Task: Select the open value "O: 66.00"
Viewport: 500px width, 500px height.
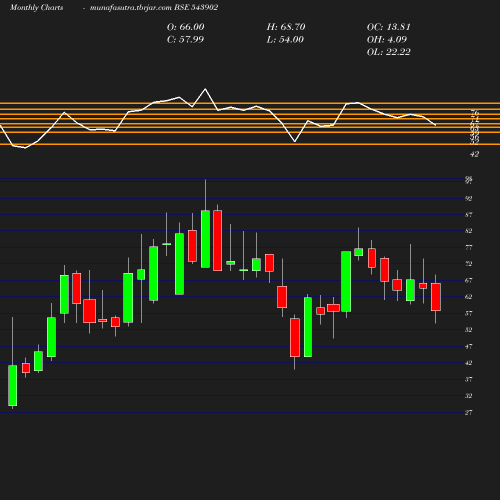Action: [x=185, y=27]
